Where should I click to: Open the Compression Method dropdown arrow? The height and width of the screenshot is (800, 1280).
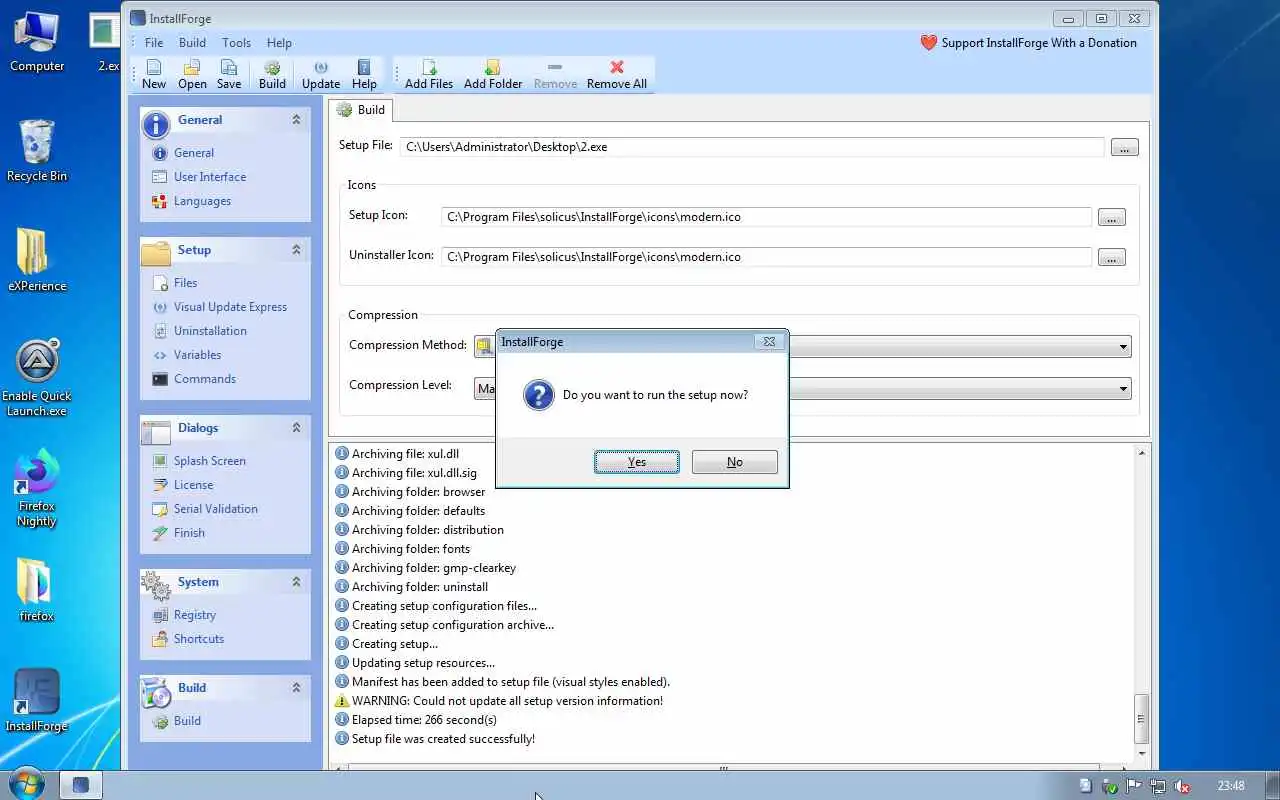coord(1124,347)
